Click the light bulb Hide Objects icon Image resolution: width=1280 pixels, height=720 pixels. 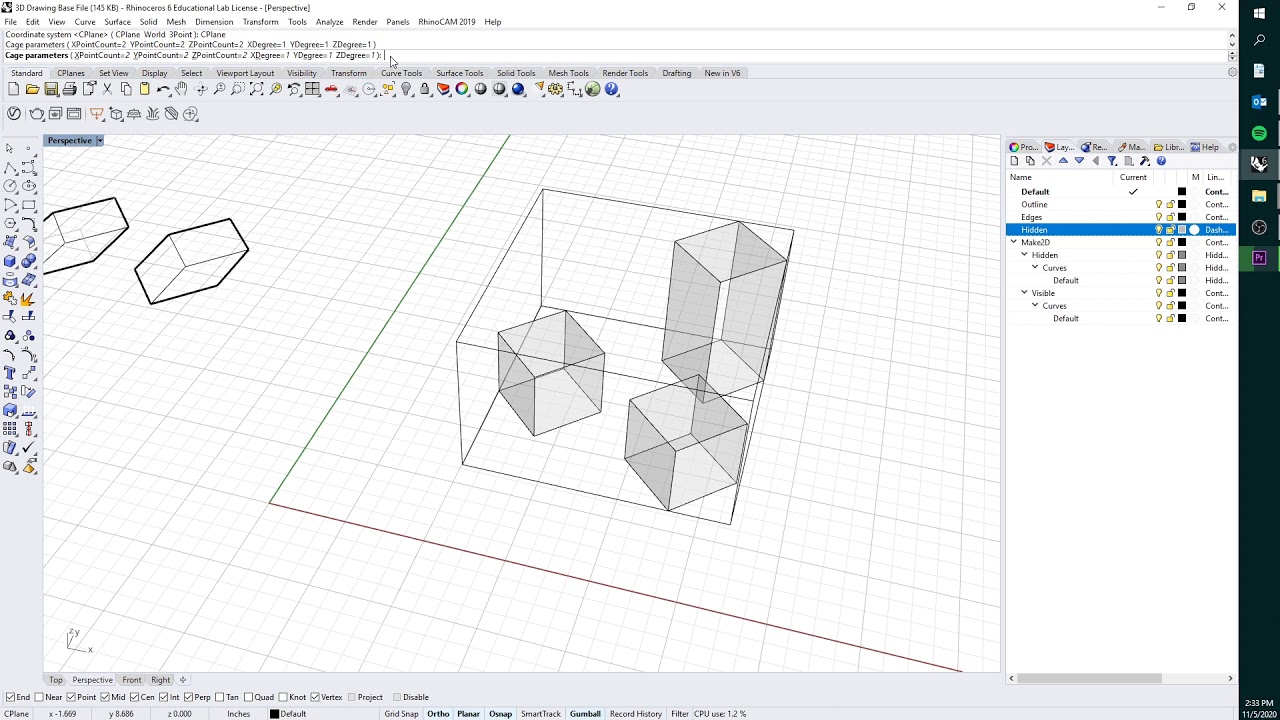(x=406, y=89)
